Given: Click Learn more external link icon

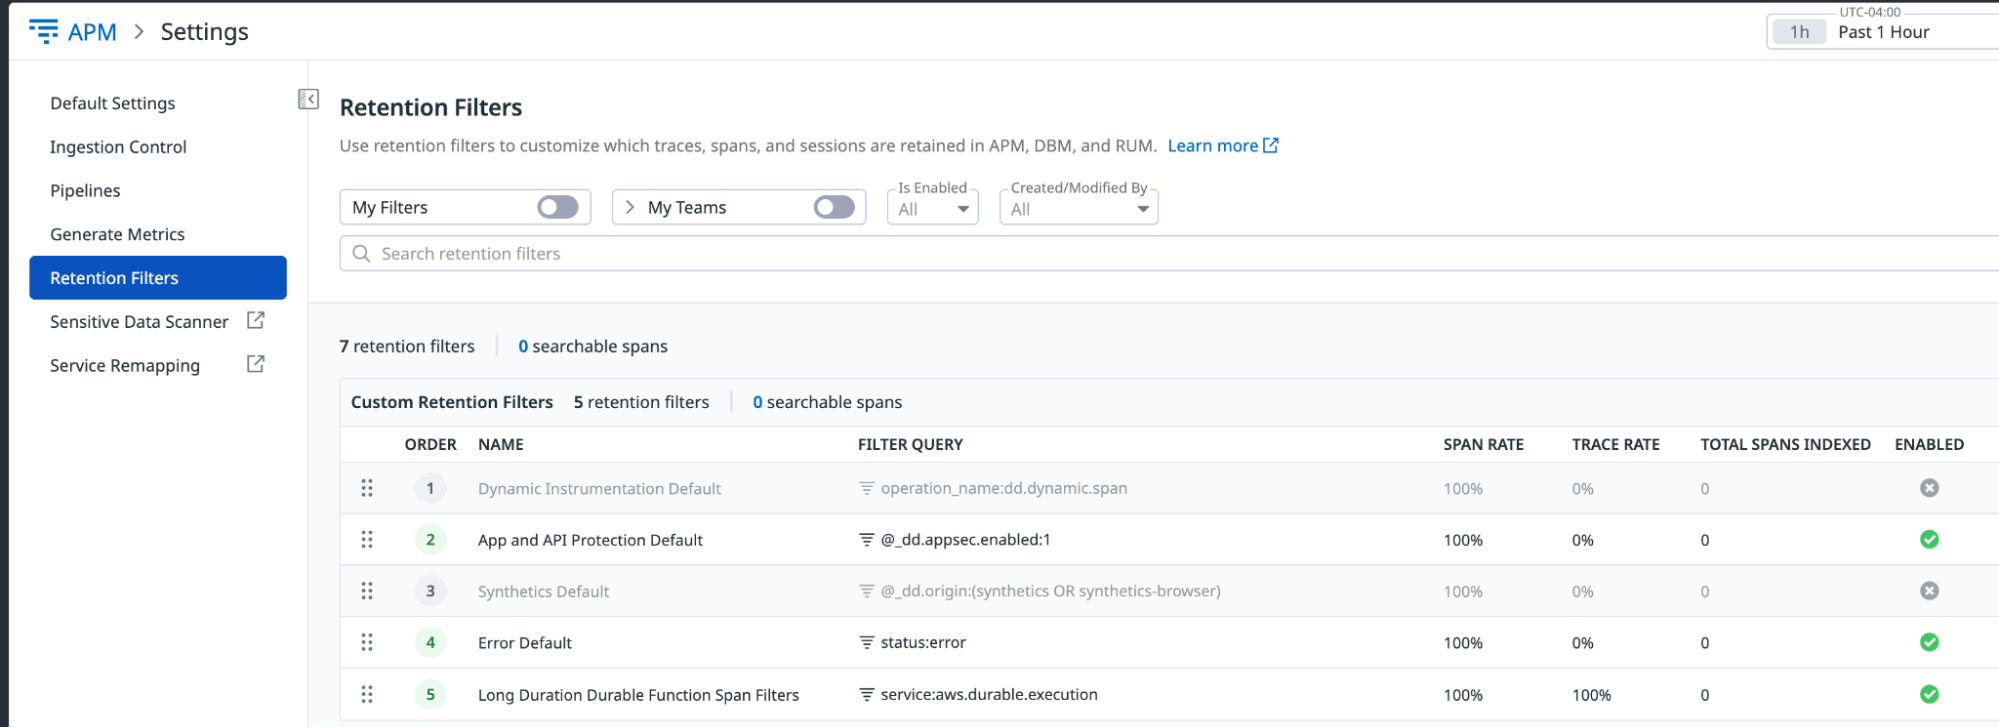Looking at the screenshot, I should coord(1271,145).
